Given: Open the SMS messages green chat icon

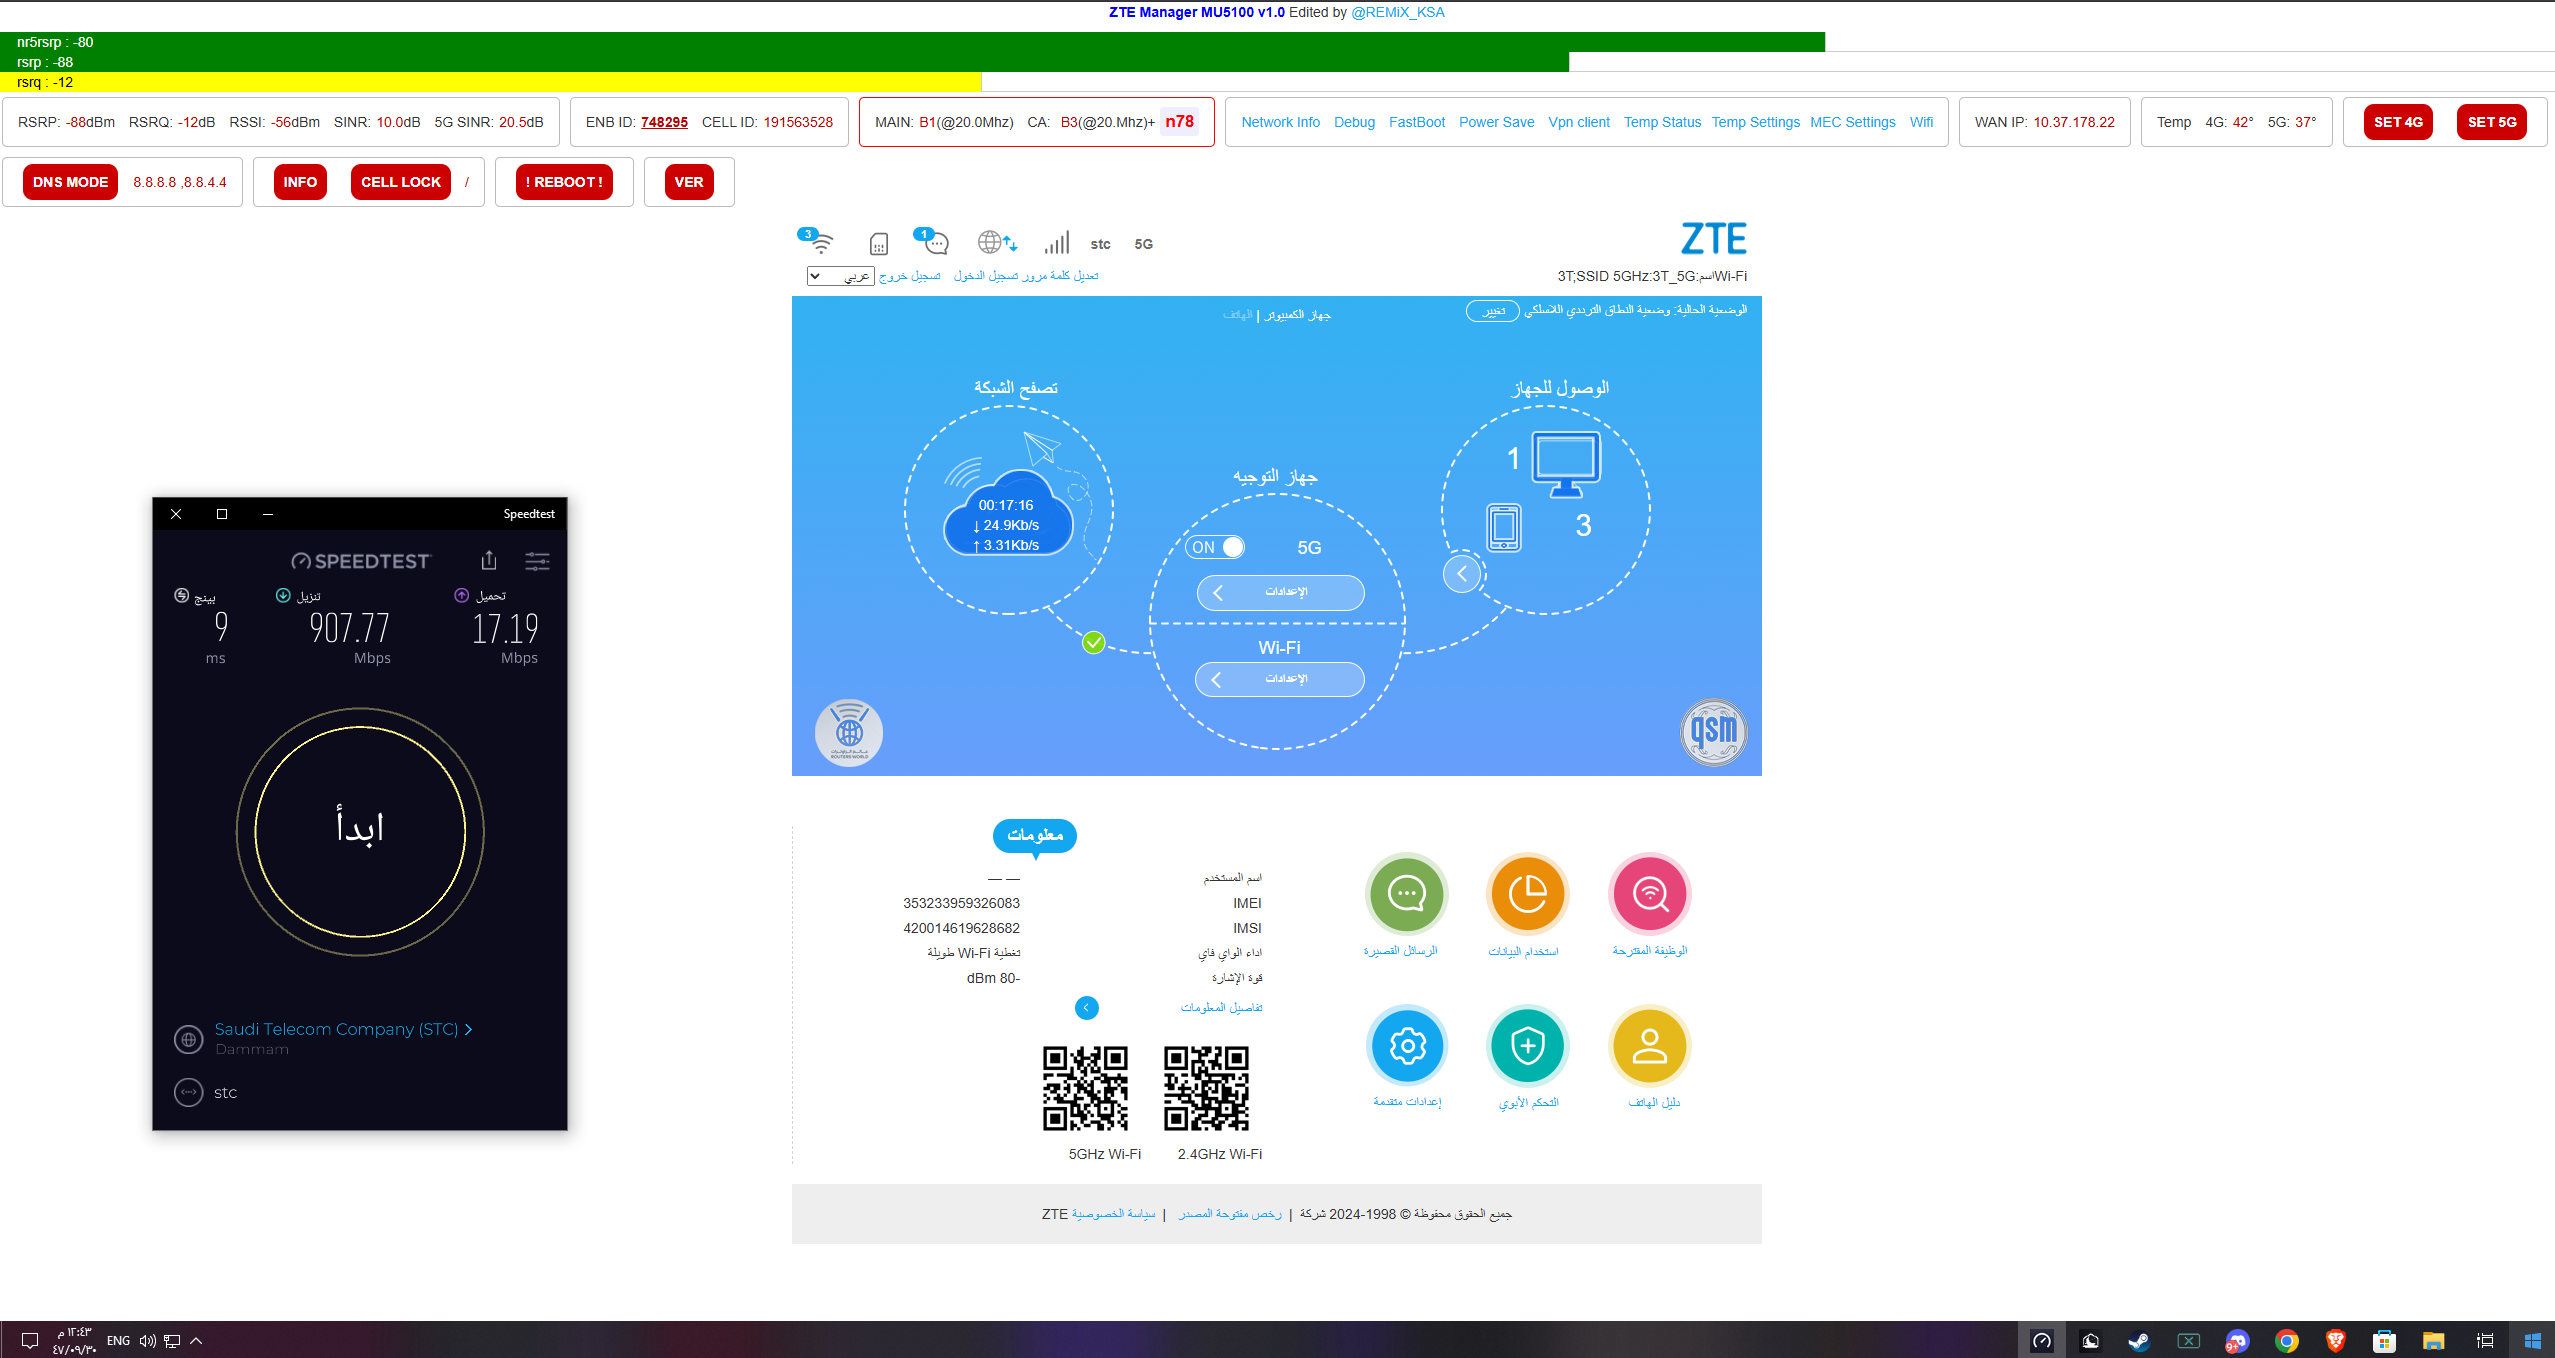Looking at the screenshot, I should tap(1406, 893).
